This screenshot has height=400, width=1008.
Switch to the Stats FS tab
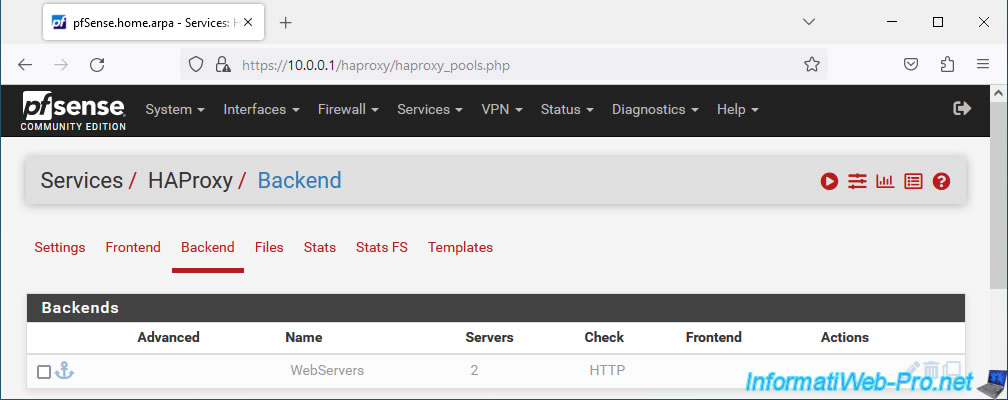pos(382,248)
